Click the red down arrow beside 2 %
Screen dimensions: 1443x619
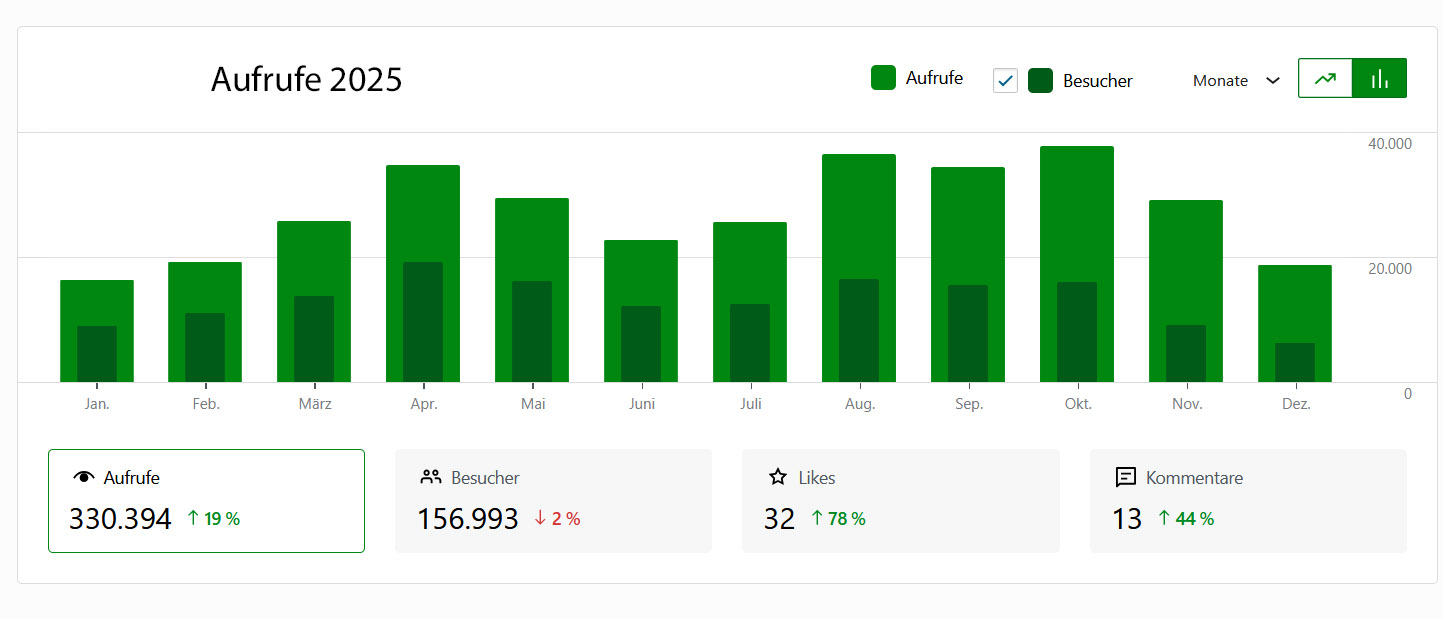pos(540,518)
